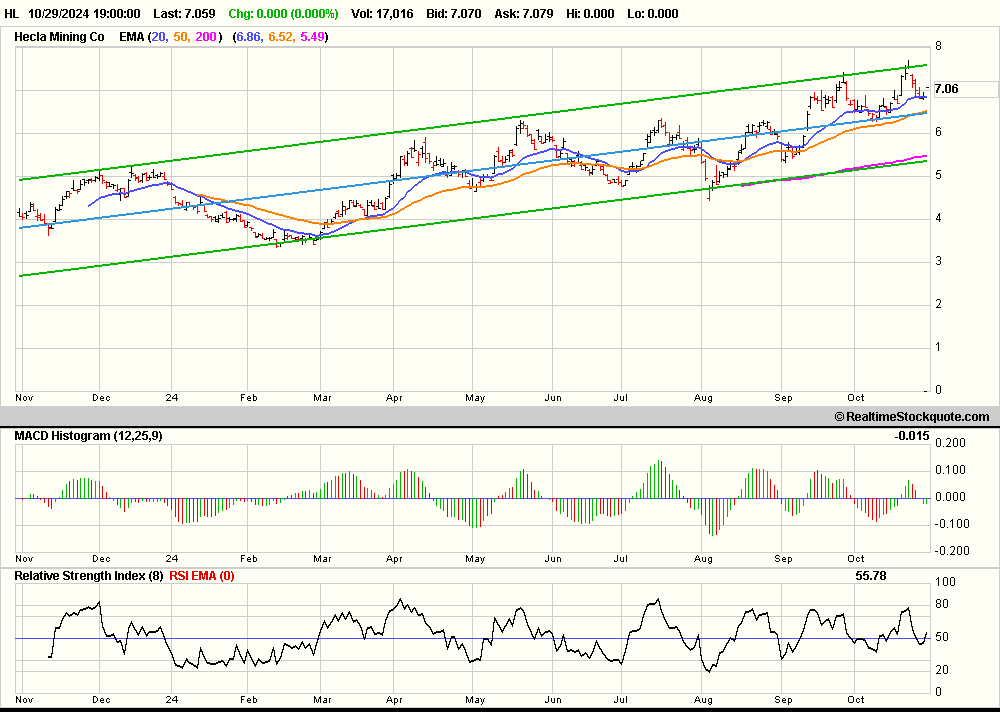Click the 24 year label under price chart

172,397
